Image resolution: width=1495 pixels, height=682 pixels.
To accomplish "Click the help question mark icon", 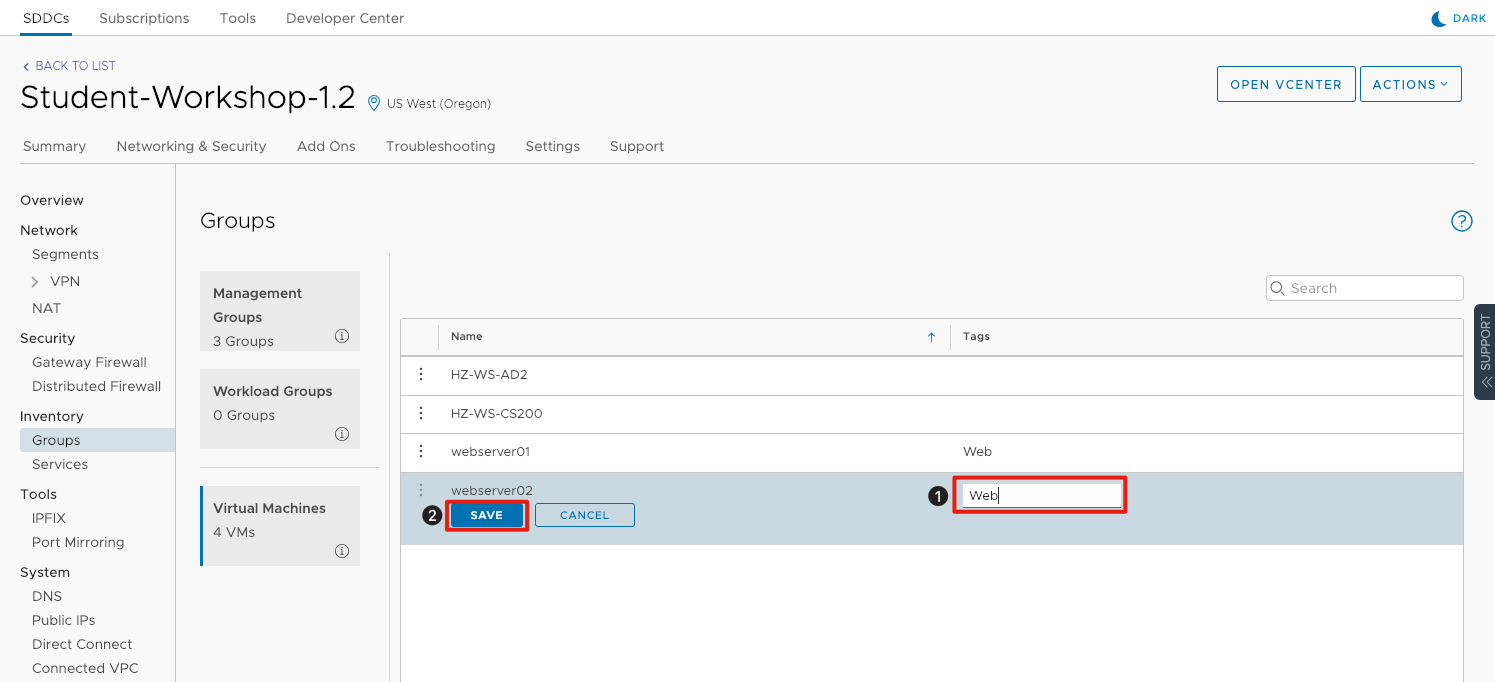I will point(1461,221).
